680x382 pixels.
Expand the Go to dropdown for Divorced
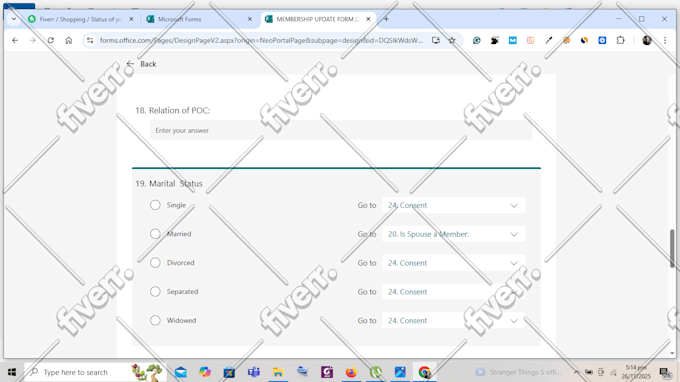[453, 263]
